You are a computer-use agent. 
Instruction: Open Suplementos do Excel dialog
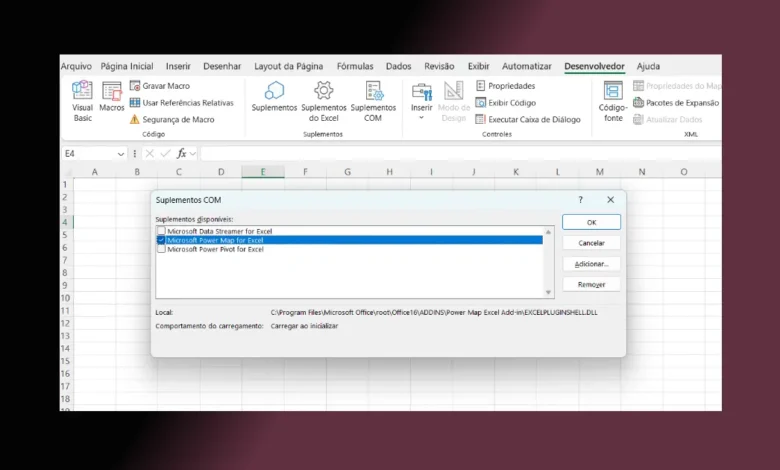[x=324, y=101]
